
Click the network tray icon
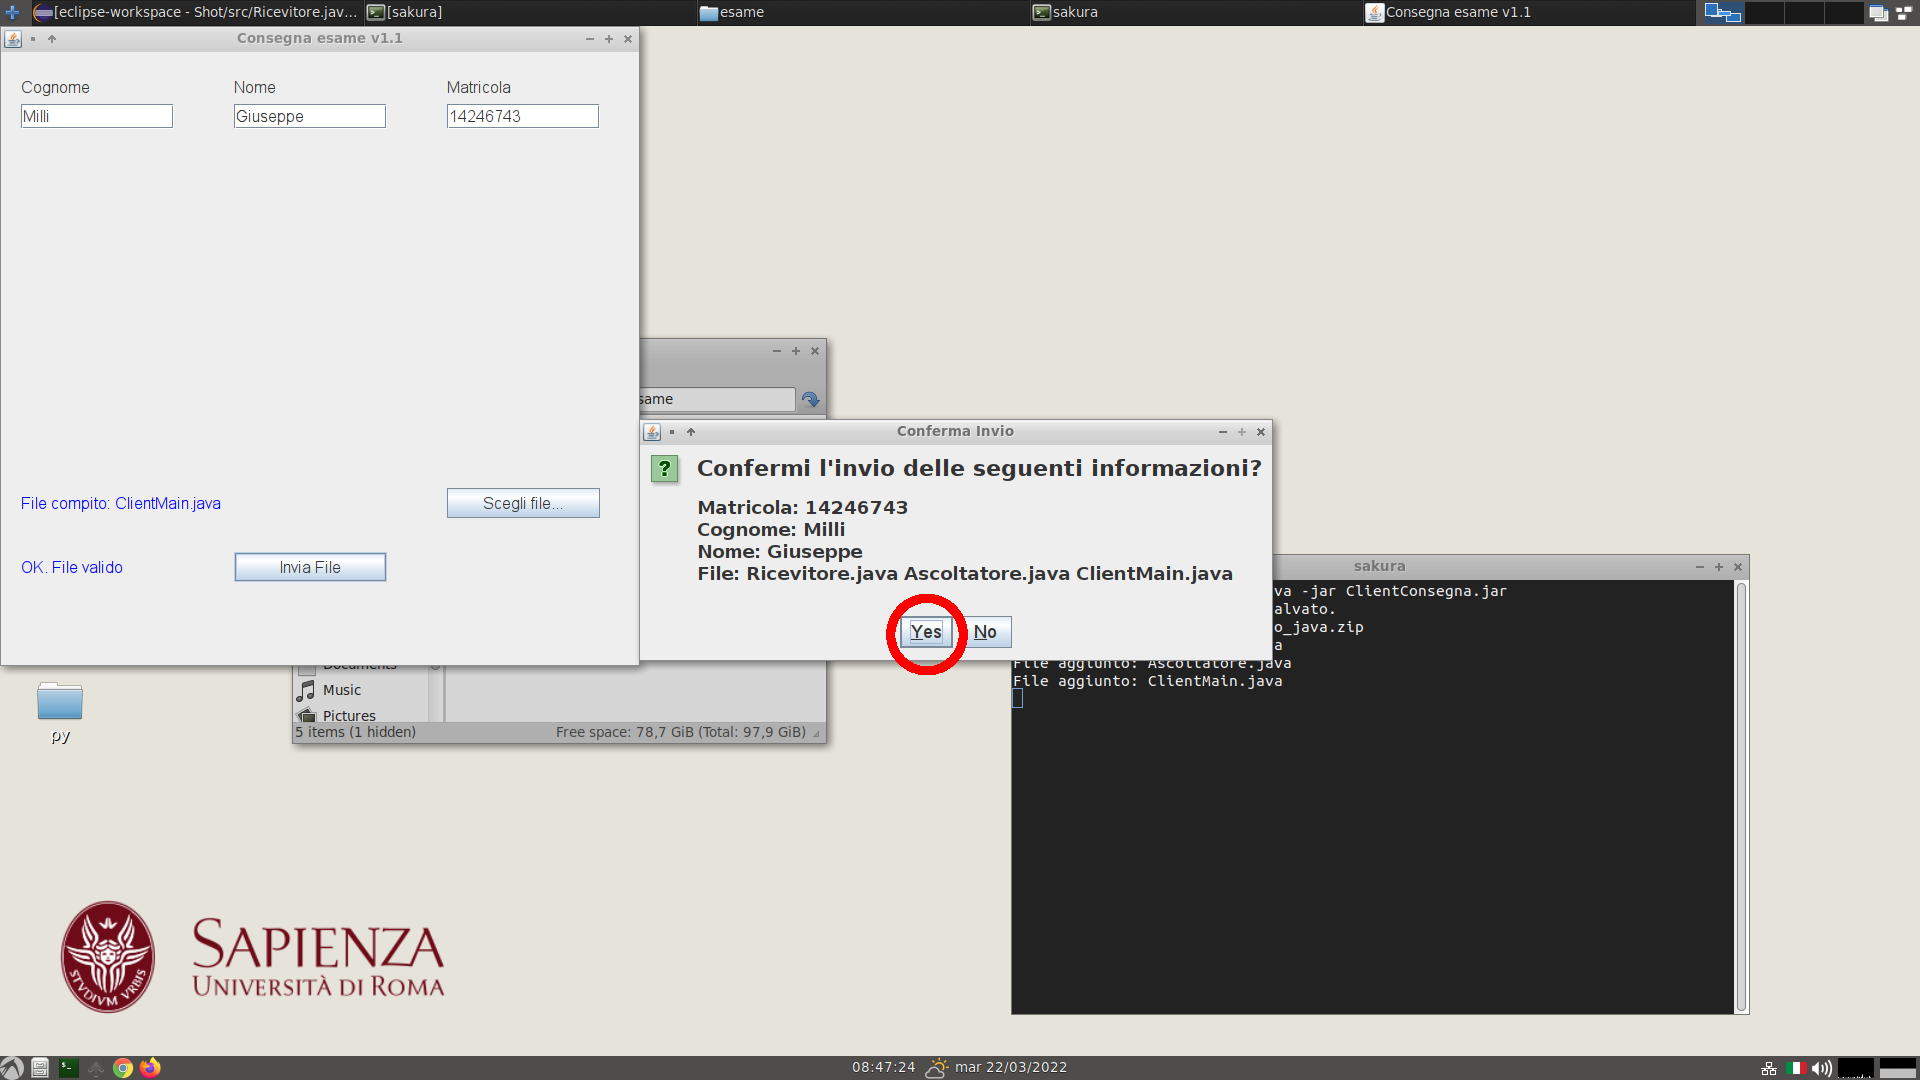1769,1068
